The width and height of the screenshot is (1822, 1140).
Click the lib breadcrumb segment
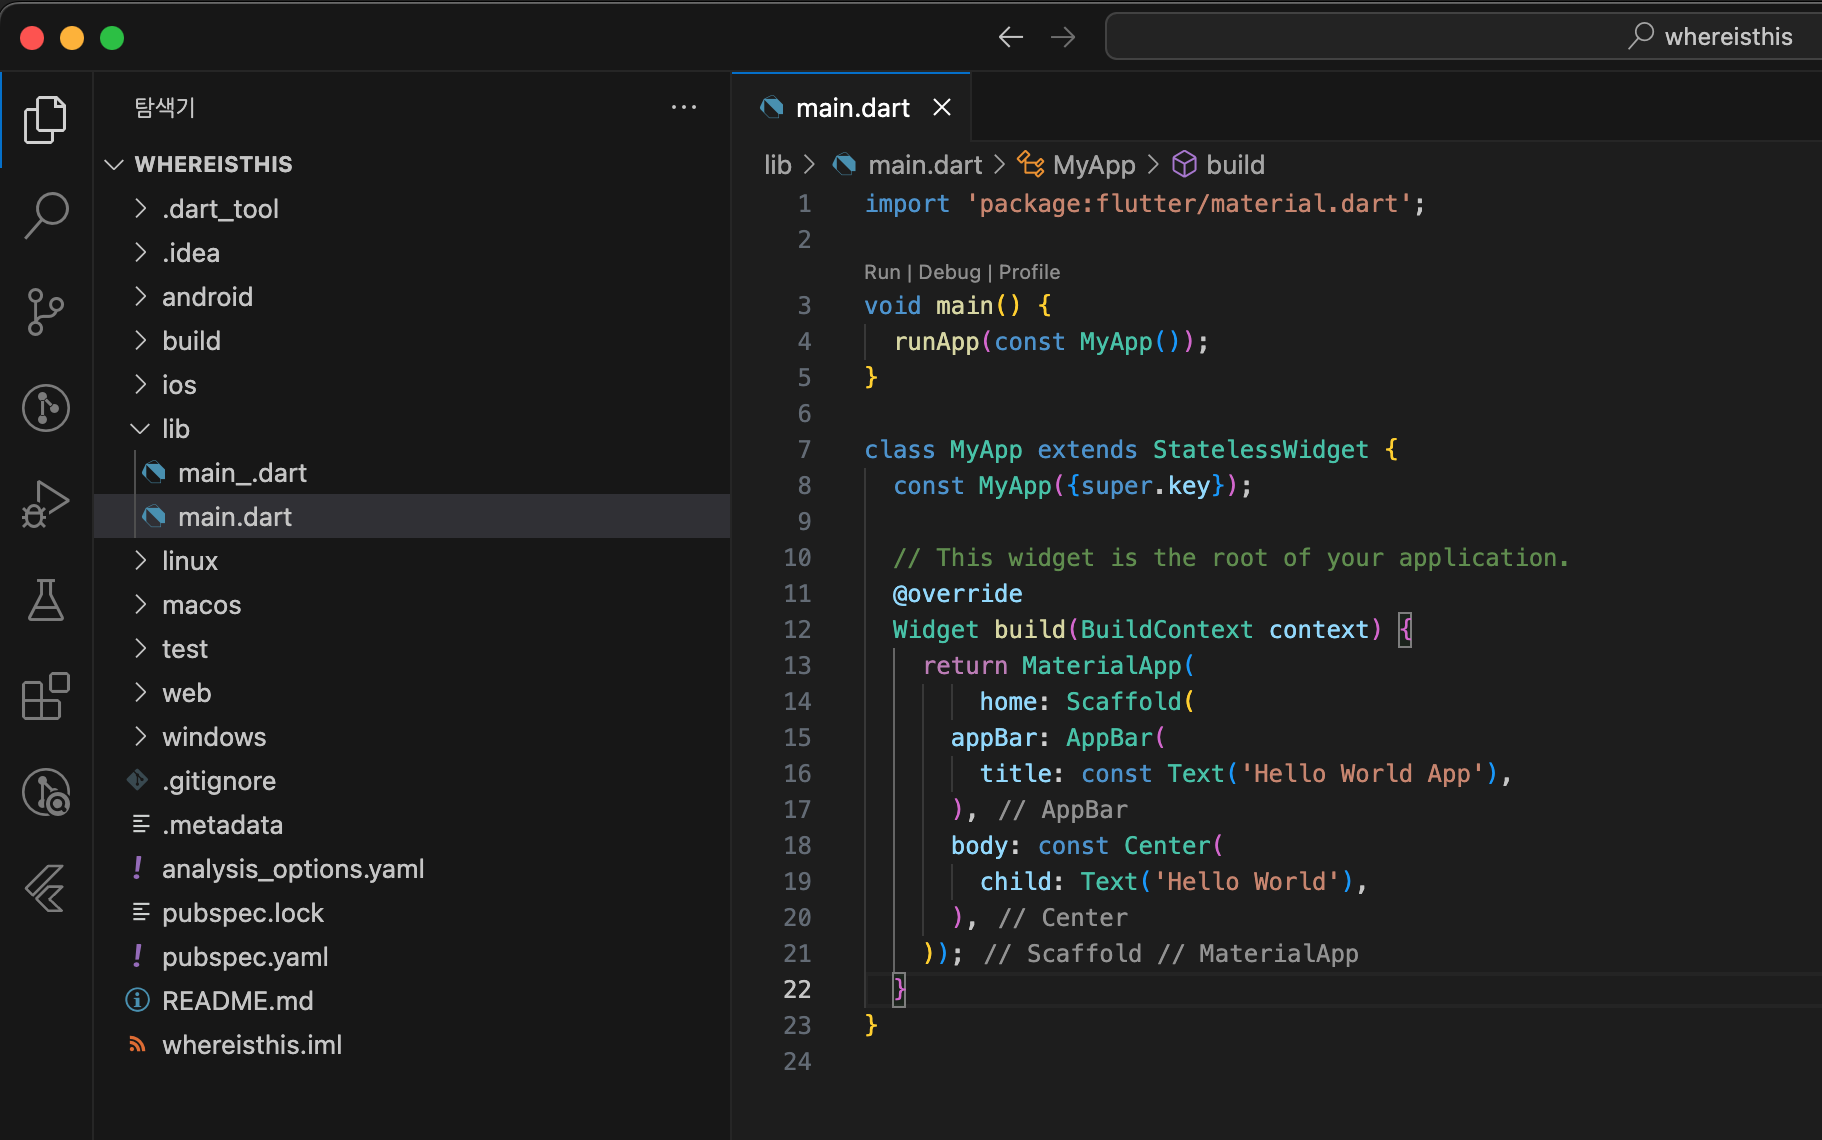pyautogui.click(x=778, y=164)
